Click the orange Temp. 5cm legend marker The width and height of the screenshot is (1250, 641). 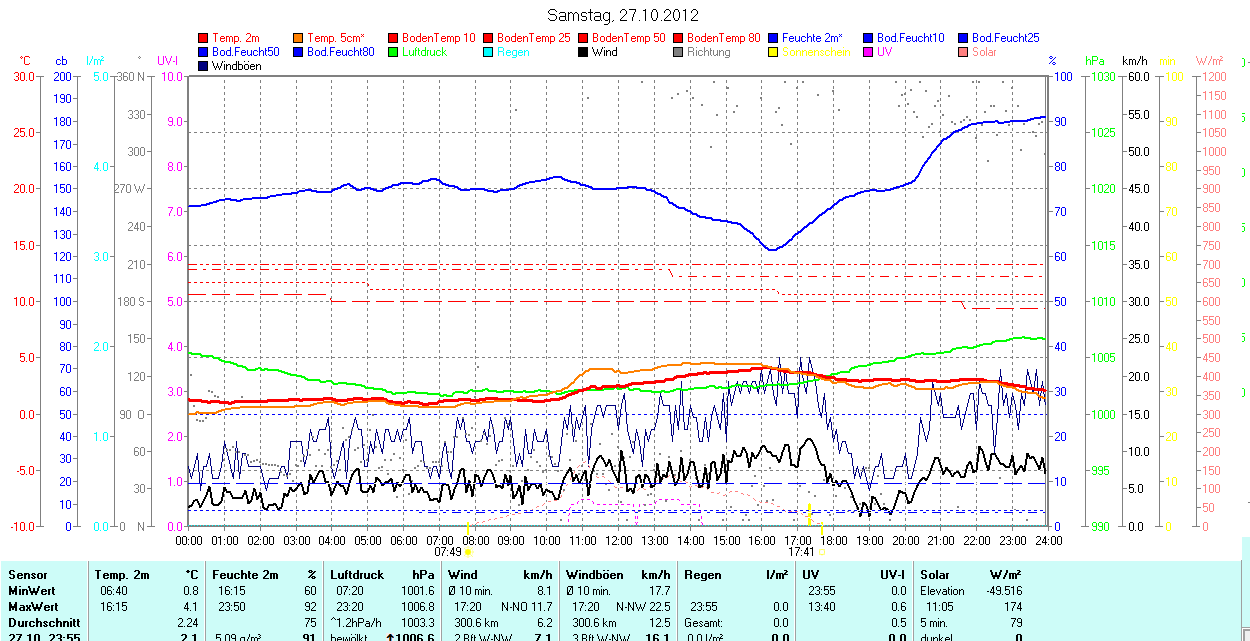299,38
